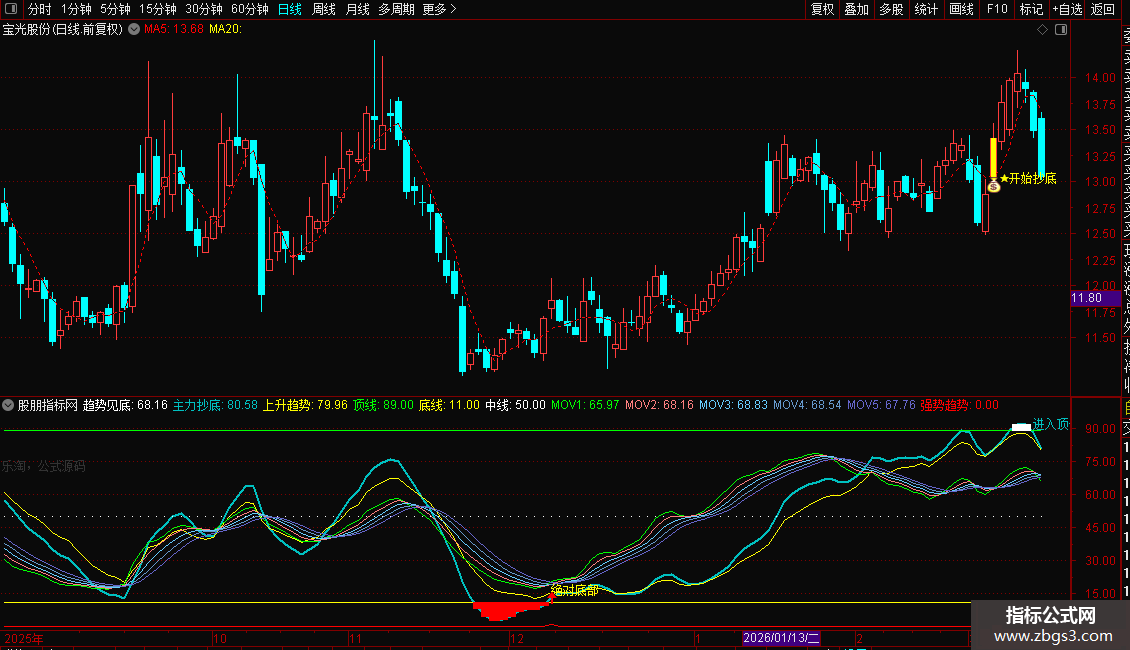
Task: Click the white 进入顶 marker block
Action: pyautogui.click(x=1021, y=427)
